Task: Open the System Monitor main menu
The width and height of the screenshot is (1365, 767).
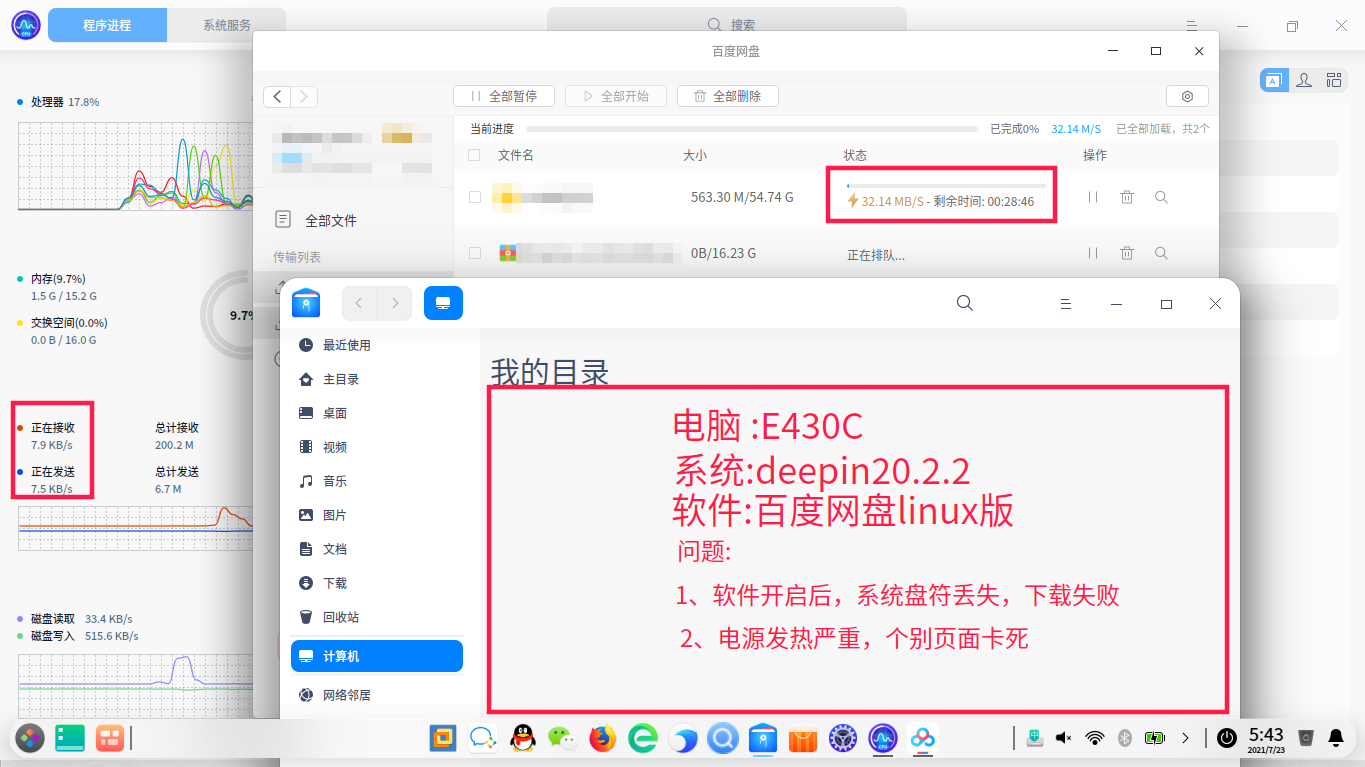Action: [x=1191, y=25]
